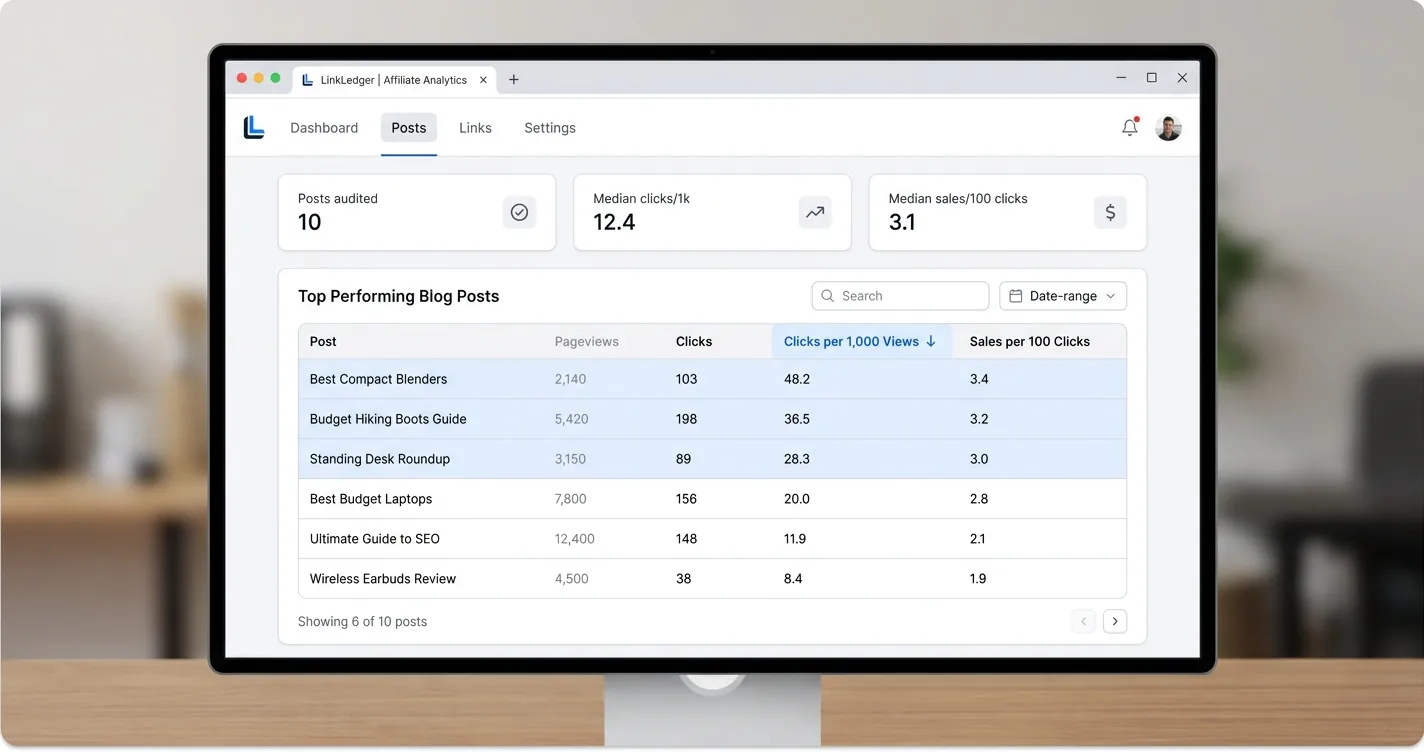Click the search magnifier icon
This screenshot has height=752, width=1424.
click(x=828, y=296)
